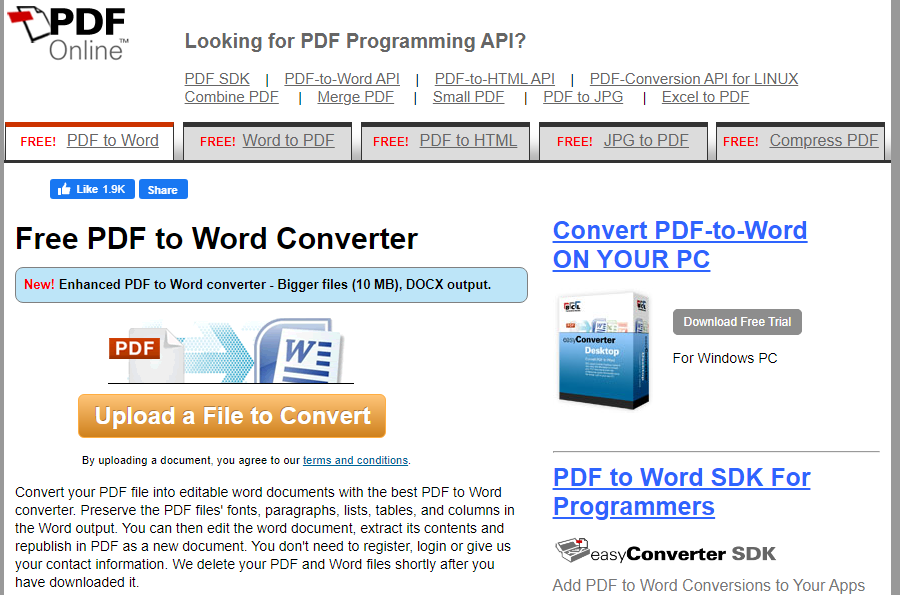Click the easyConverter Desktop box image

(603, 349)
